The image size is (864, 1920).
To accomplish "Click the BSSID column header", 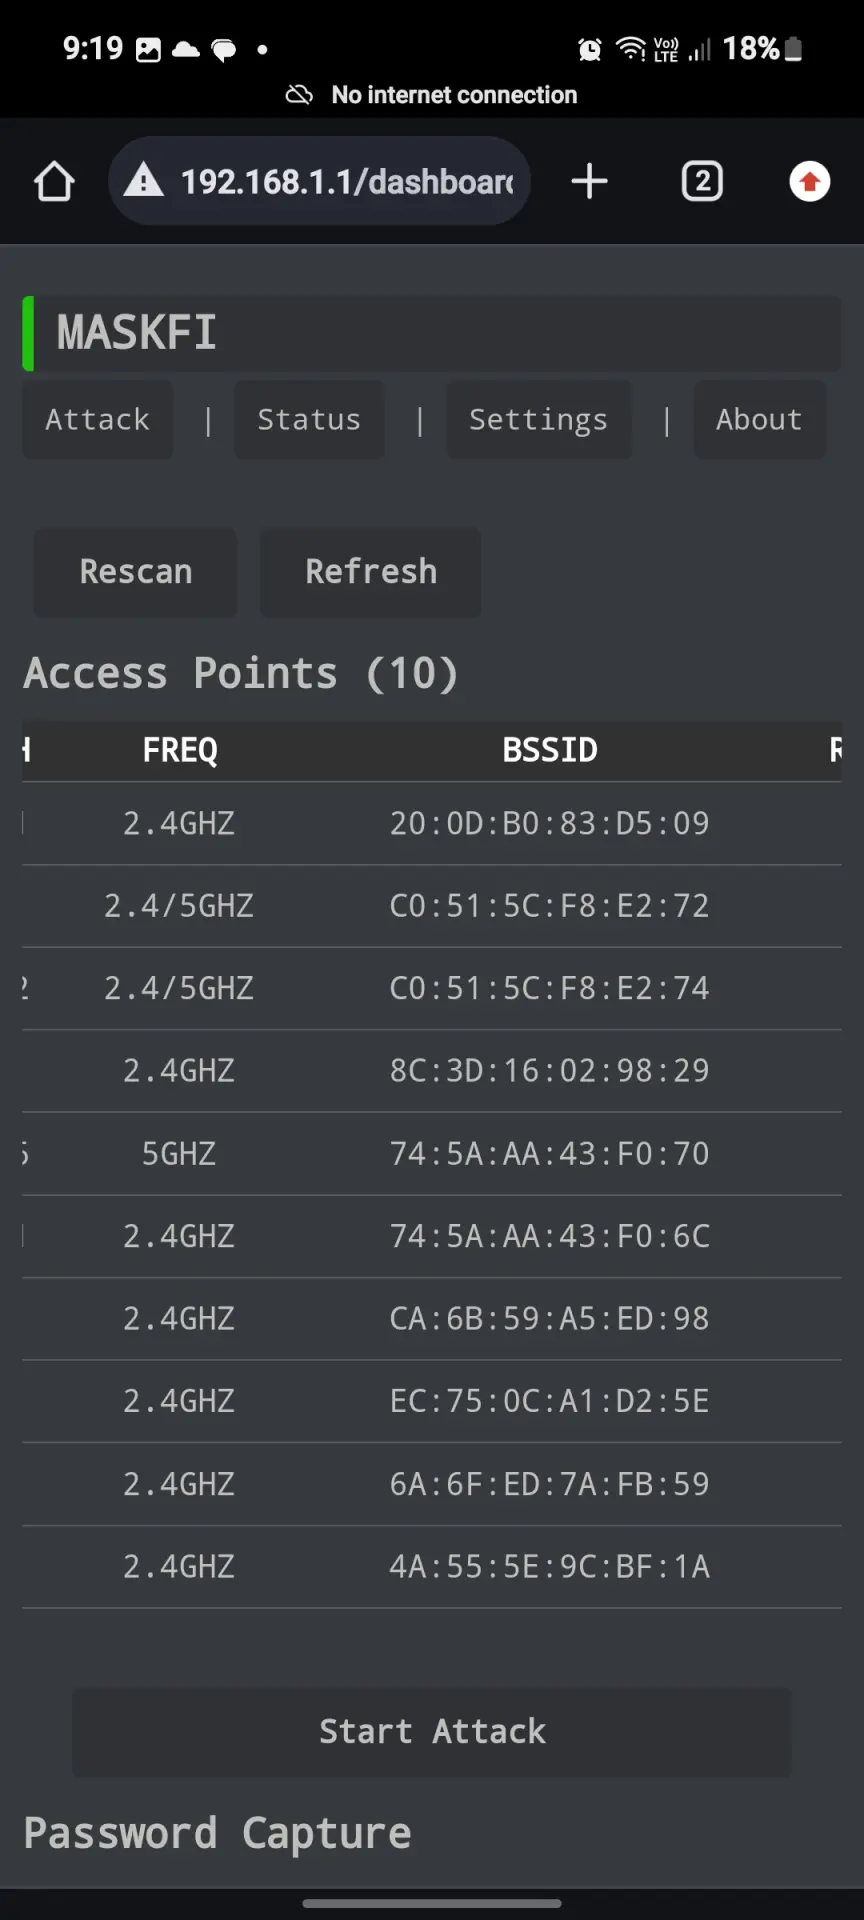I will tap(550, 750).
